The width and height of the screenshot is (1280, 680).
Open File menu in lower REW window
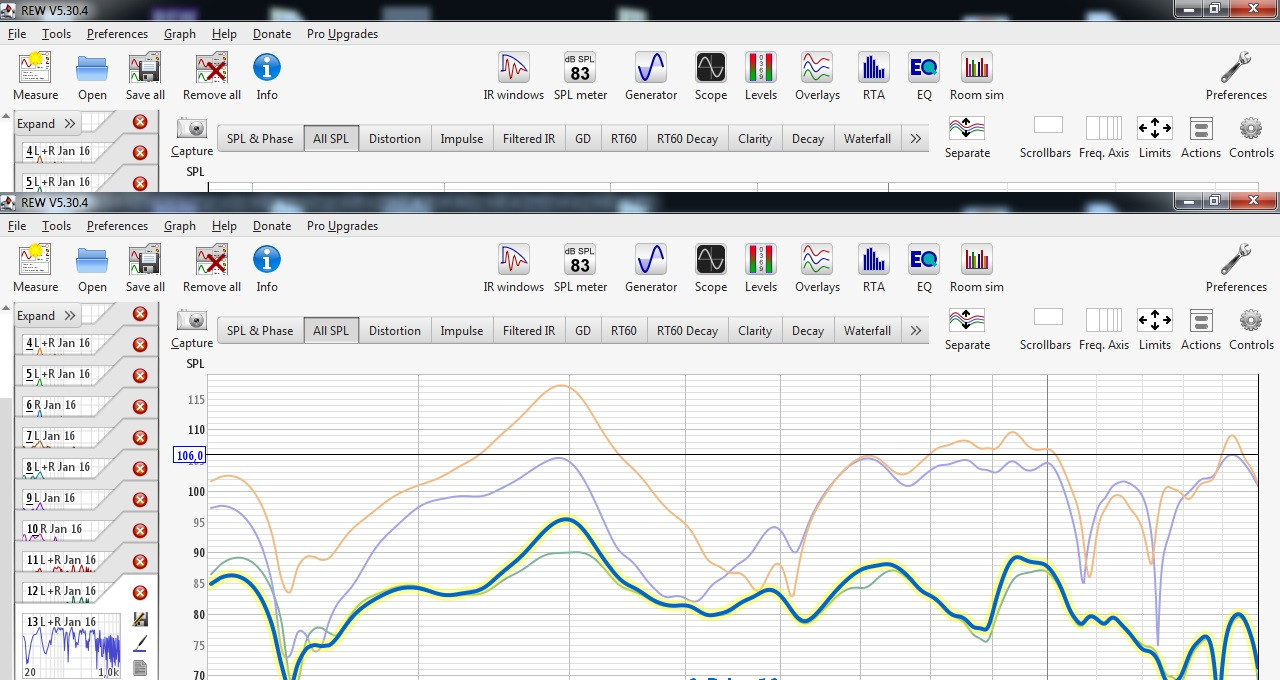(17, 226)
